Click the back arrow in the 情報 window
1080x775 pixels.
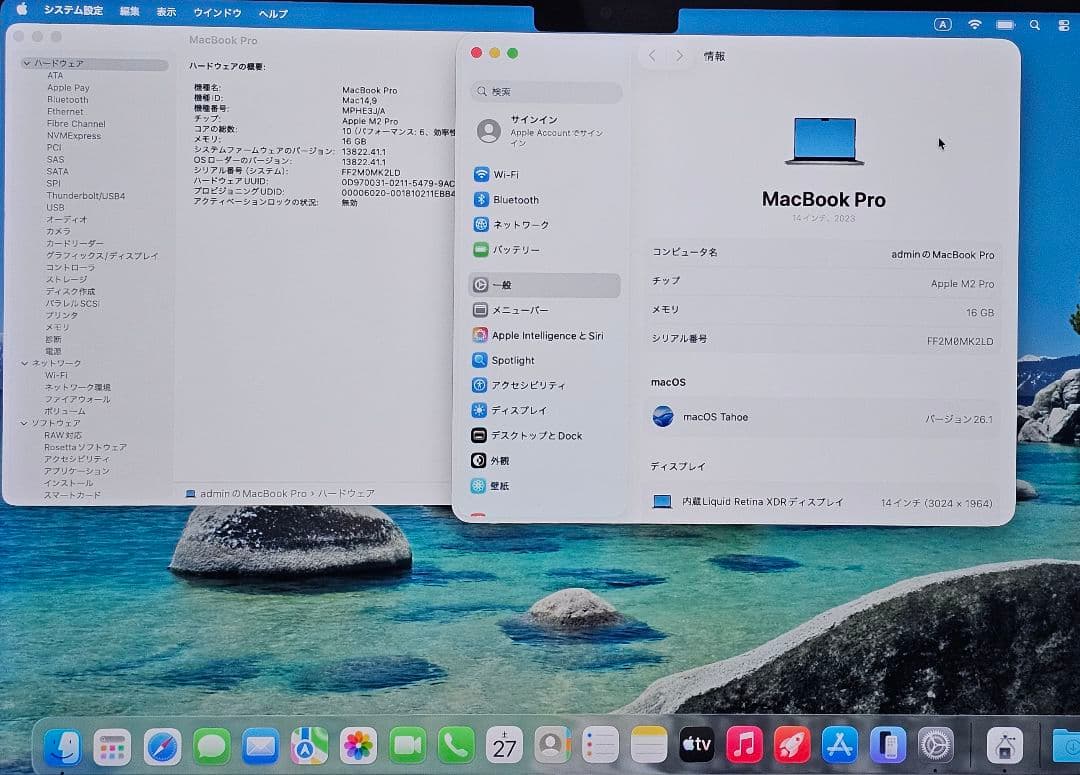[651, 56]
